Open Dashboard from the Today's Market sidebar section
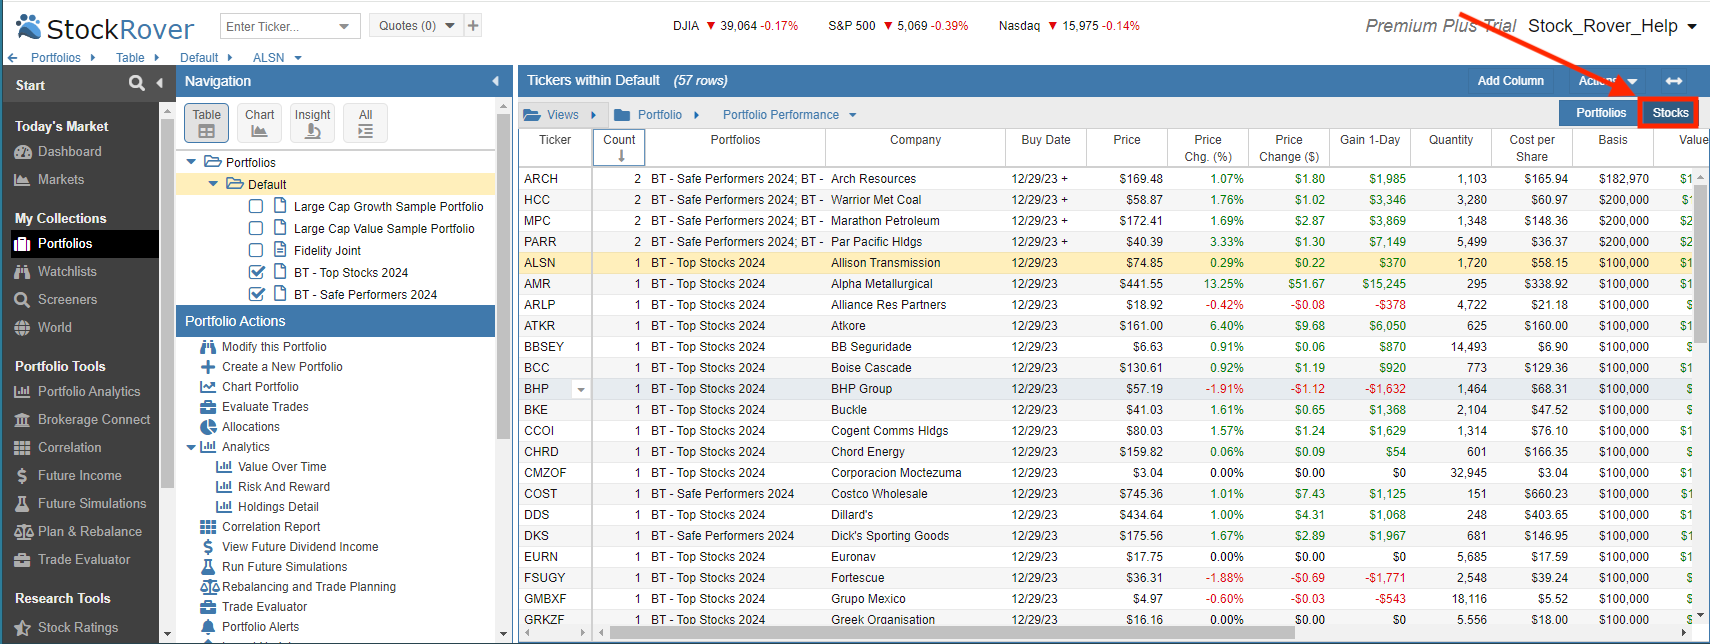Screen dimensions: 1710x644 pyautogui.click(x=69, y=152)
